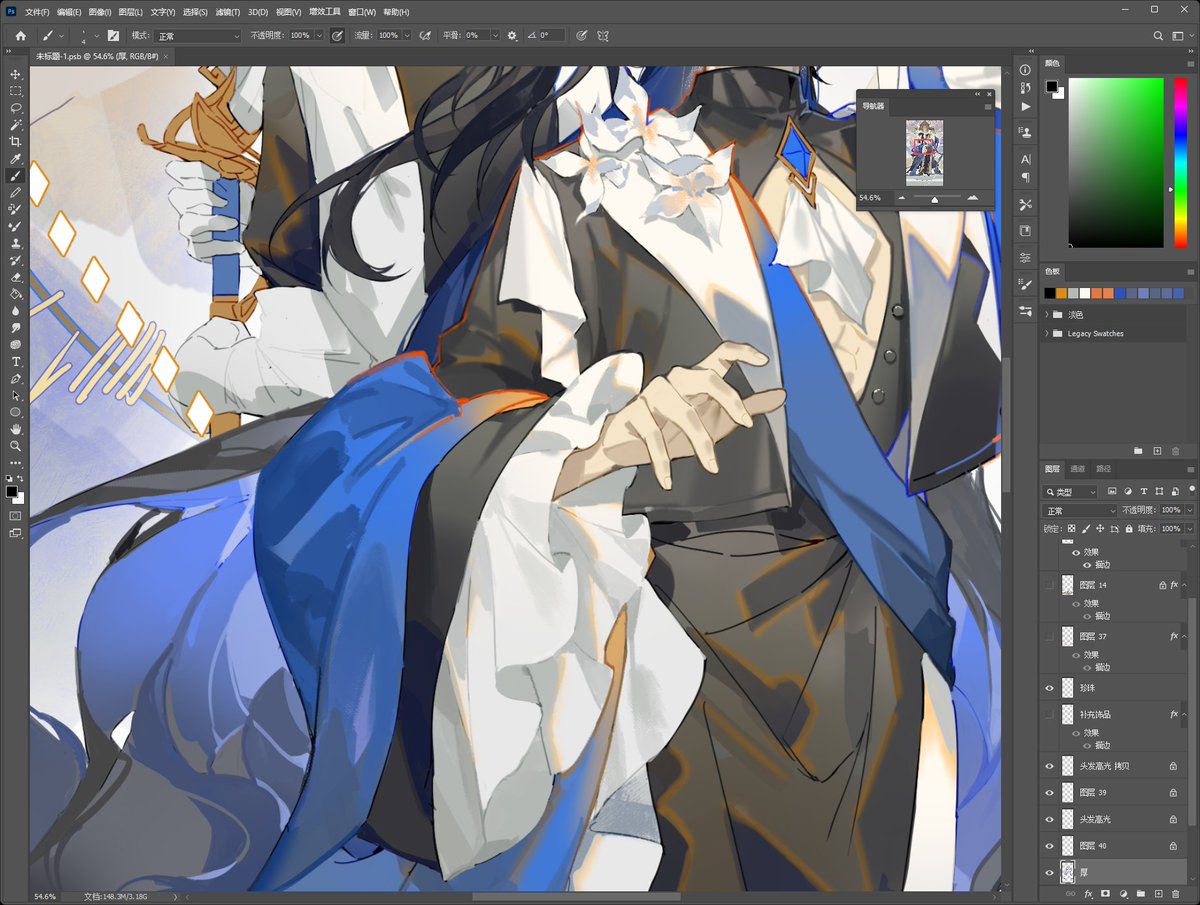Viewport: 1200px width, 905px height.
Task: Hide the 头发高光 拷贝 layer
Action: point(1049,766)
